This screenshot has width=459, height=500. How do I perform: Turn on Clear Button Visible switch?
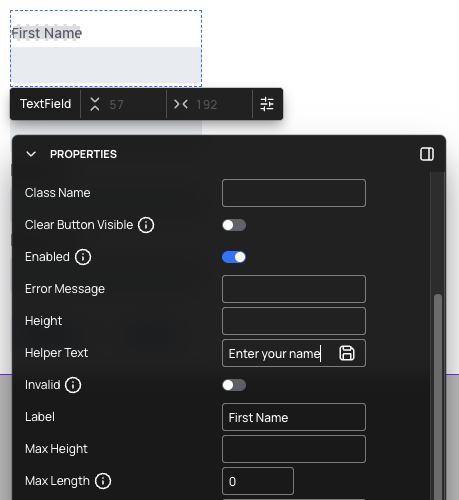pyautogui.click(x=234, y=225)
